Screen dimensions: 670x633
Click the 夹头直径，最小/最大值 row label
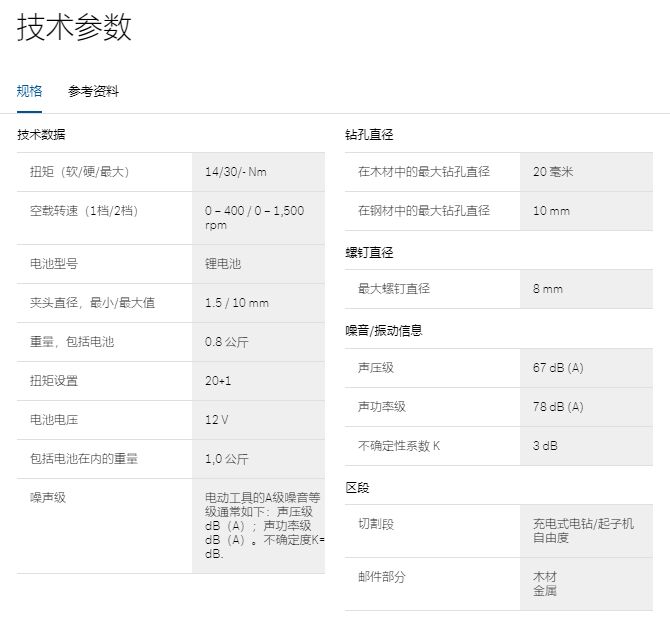click(92, 303)
